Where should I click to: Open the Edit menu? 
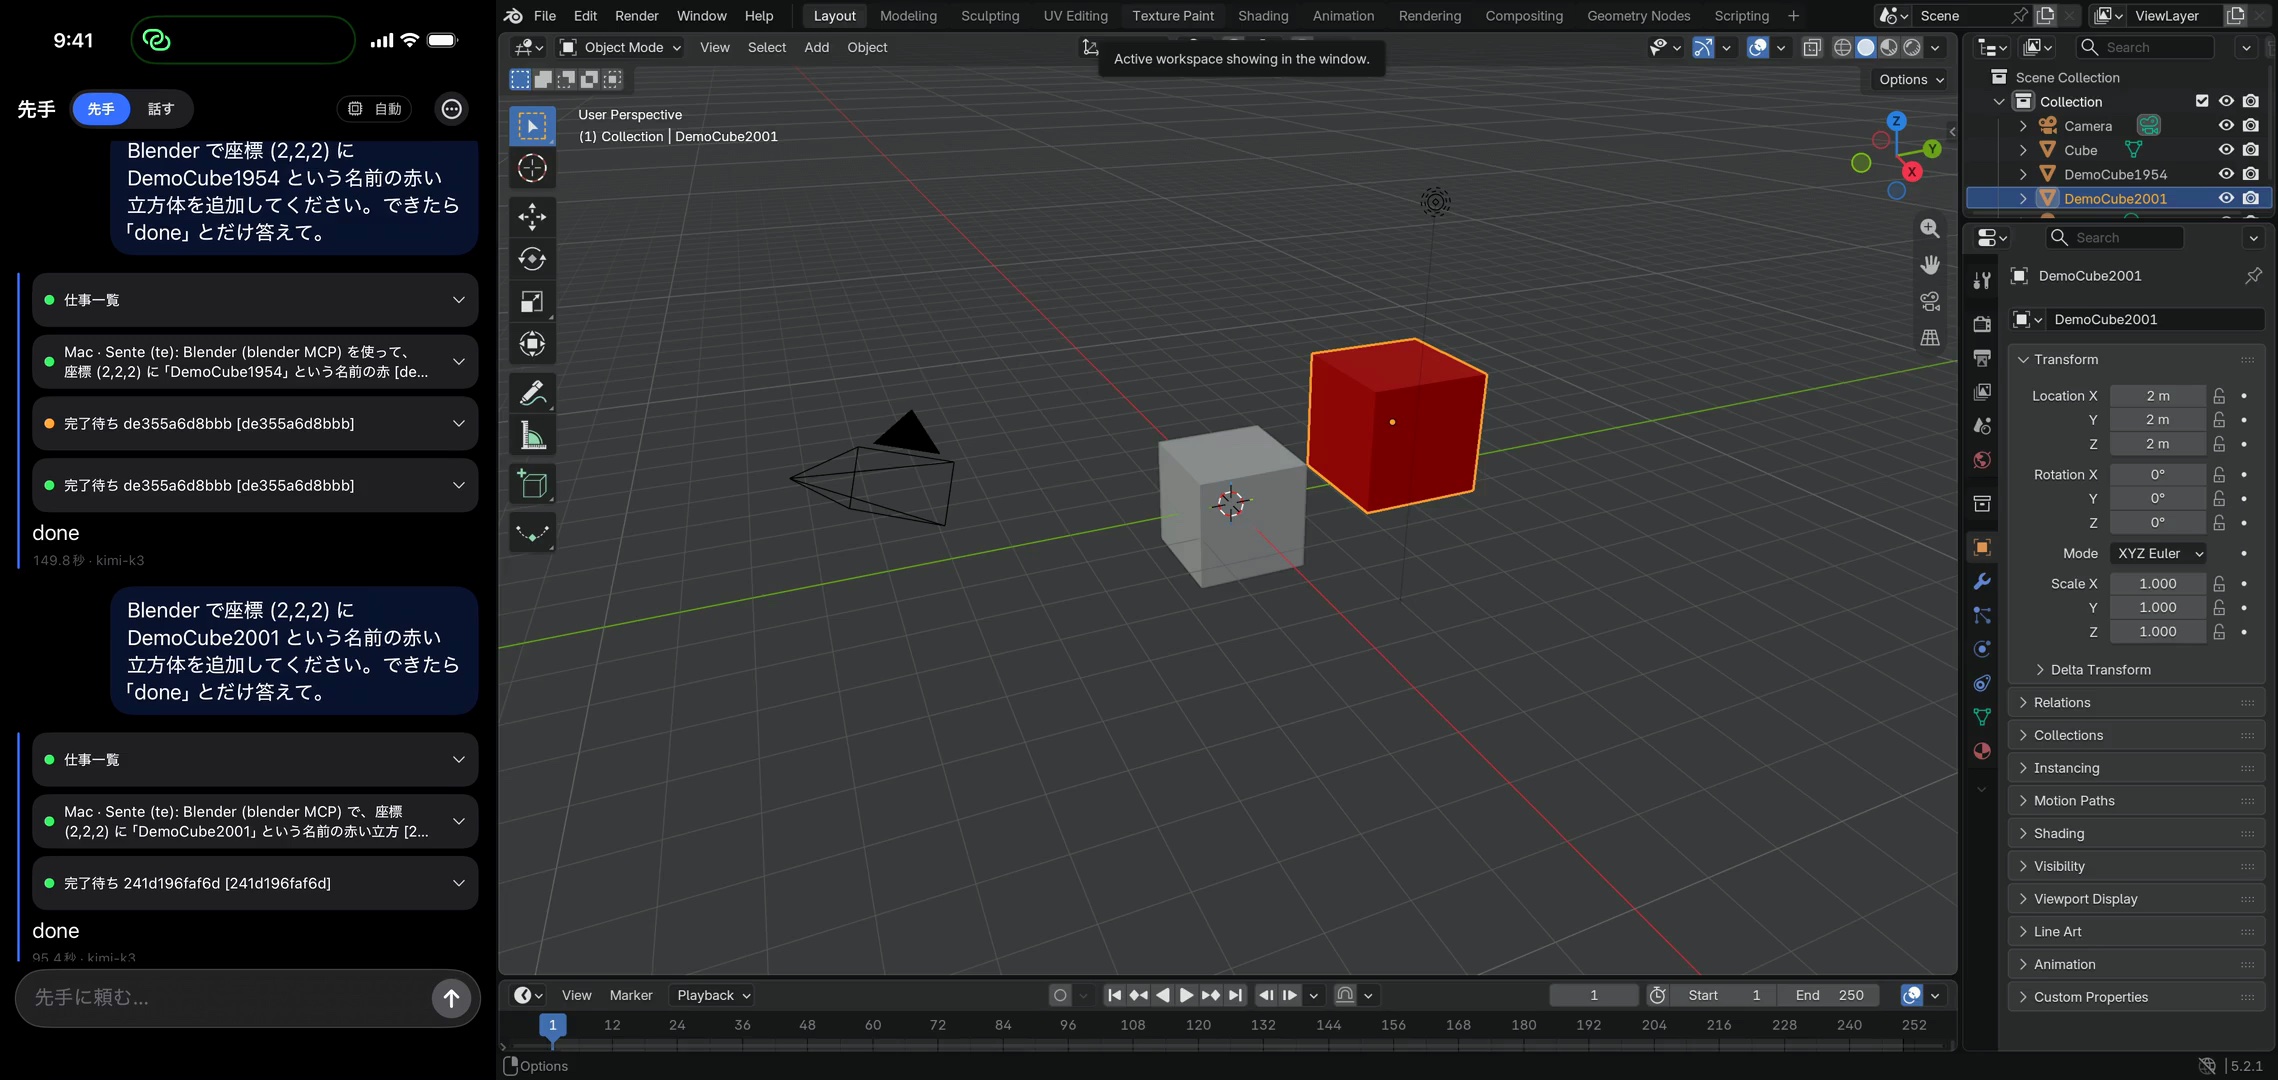[585, 16]
